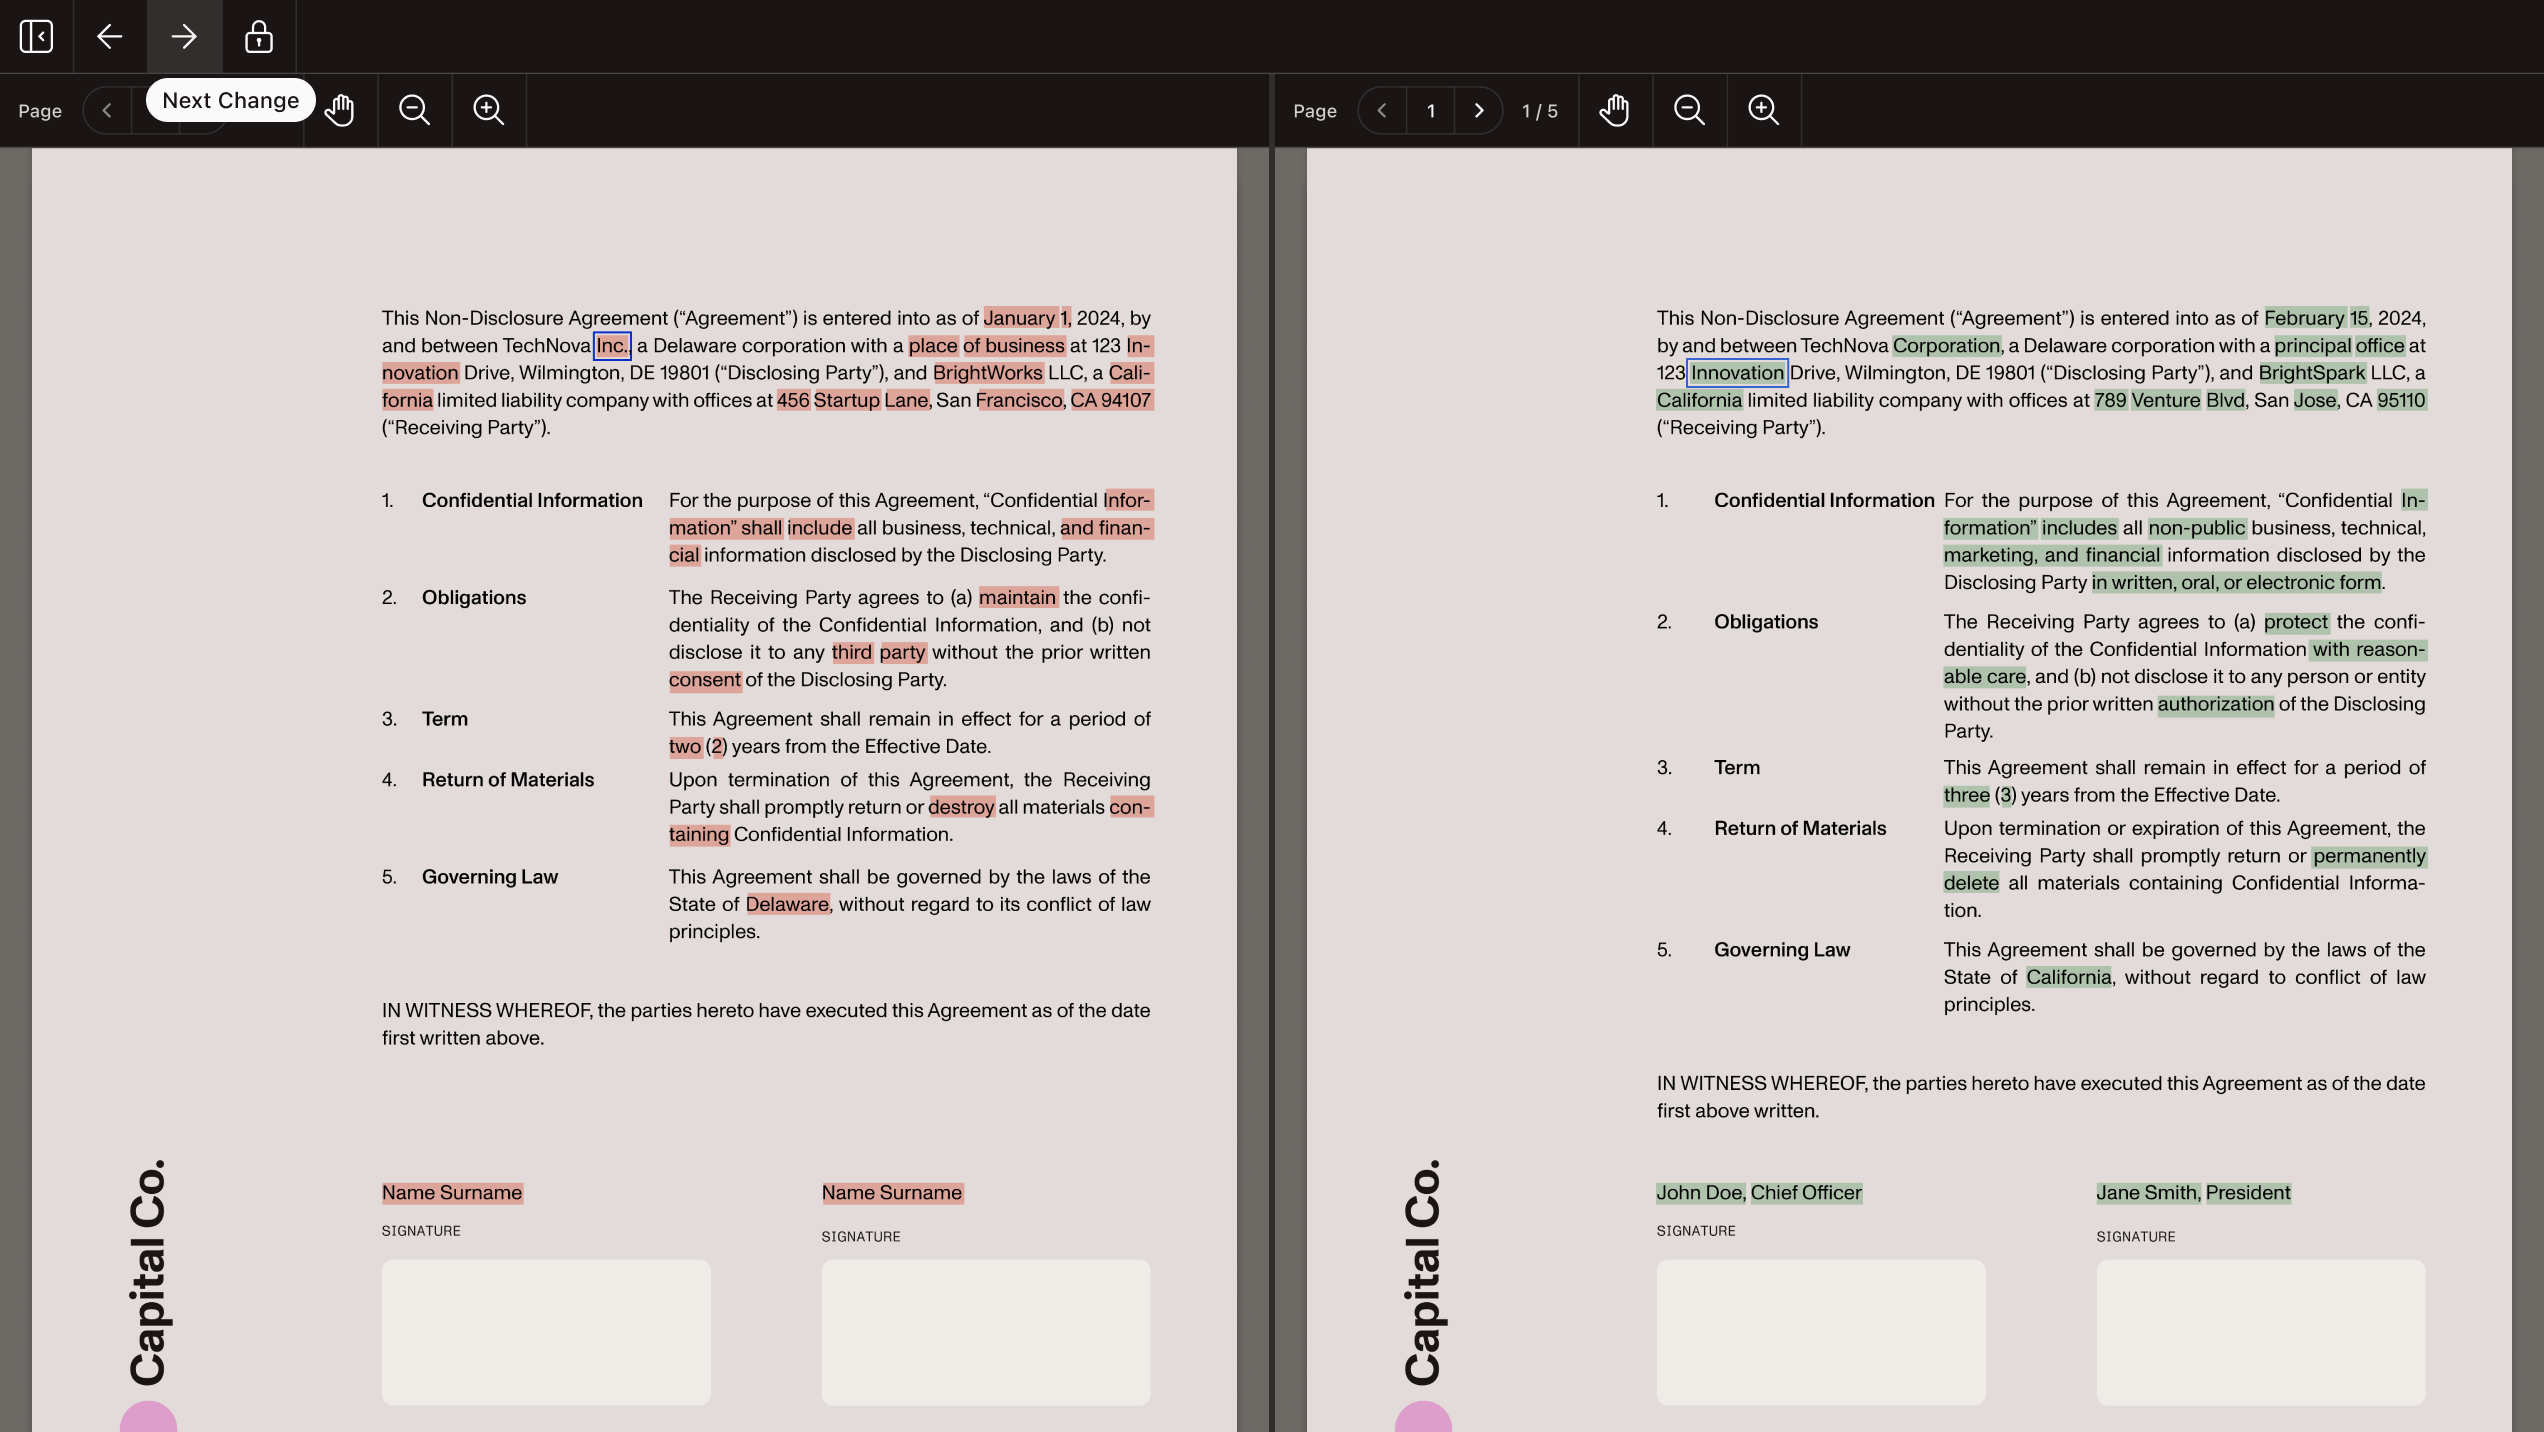This screenshot has width=2544, height=1432.
Task: Select the hand tool above the original document
Action: click(x=339, y=110)
